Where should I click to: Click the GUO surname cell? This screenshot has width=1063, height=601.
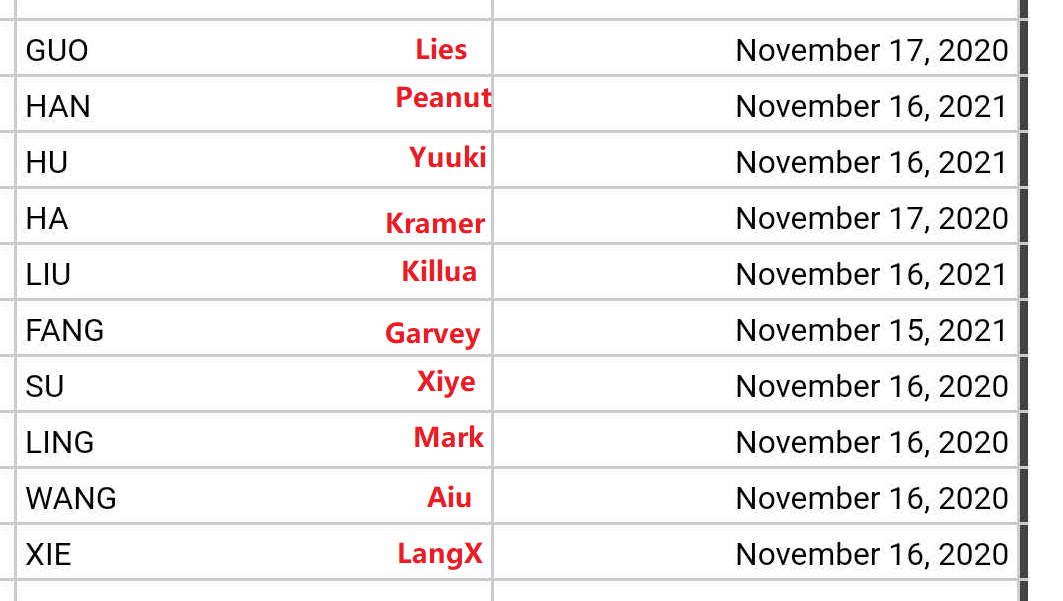point(57,51)
